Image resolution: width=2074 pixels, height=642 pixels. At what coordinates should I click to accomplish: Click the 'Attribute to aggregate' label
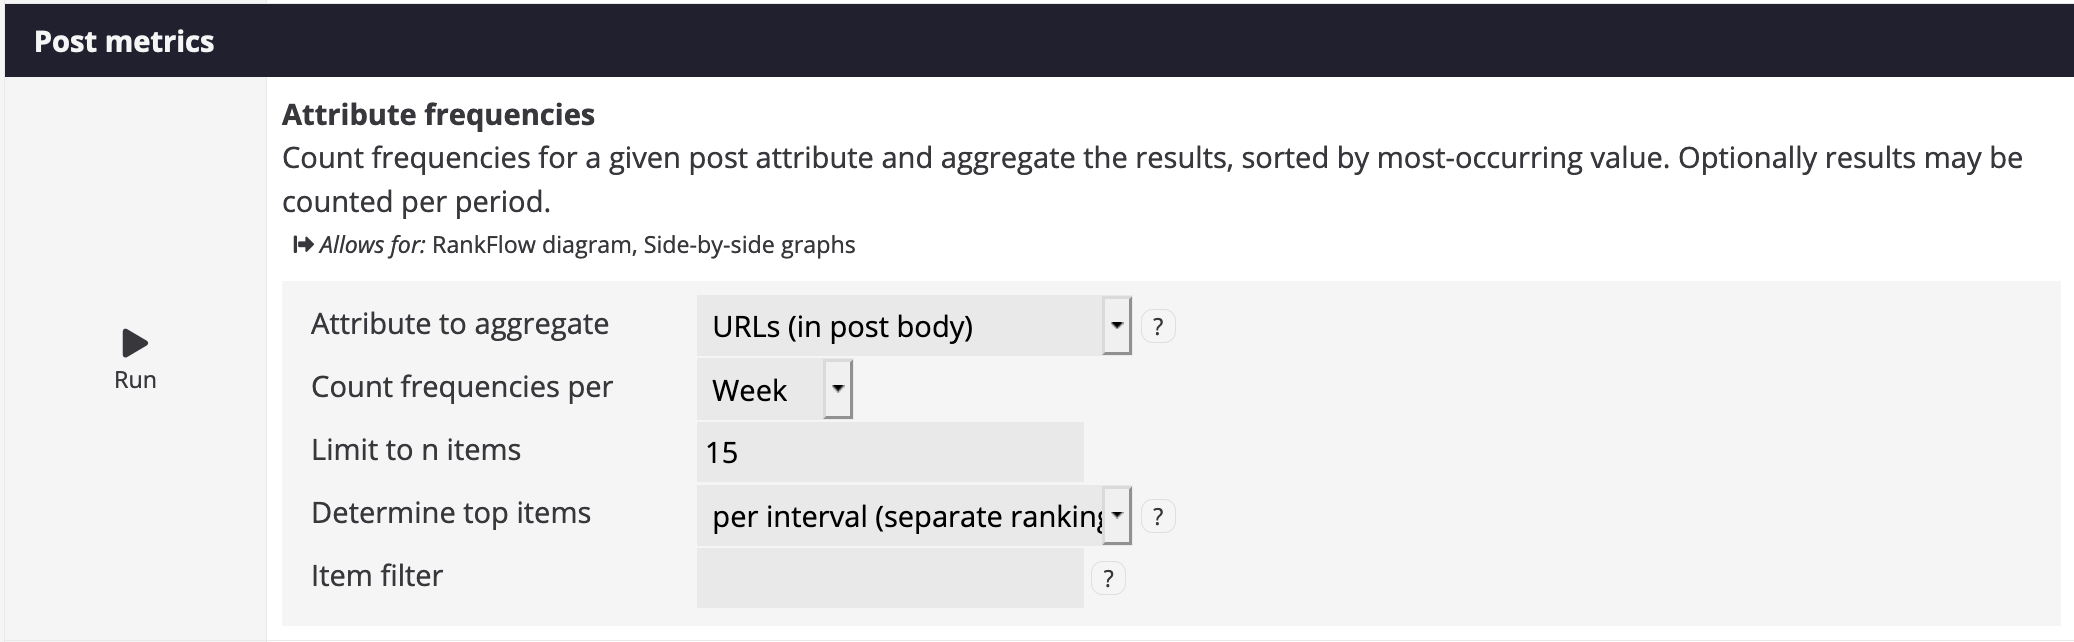coord(460,324)
